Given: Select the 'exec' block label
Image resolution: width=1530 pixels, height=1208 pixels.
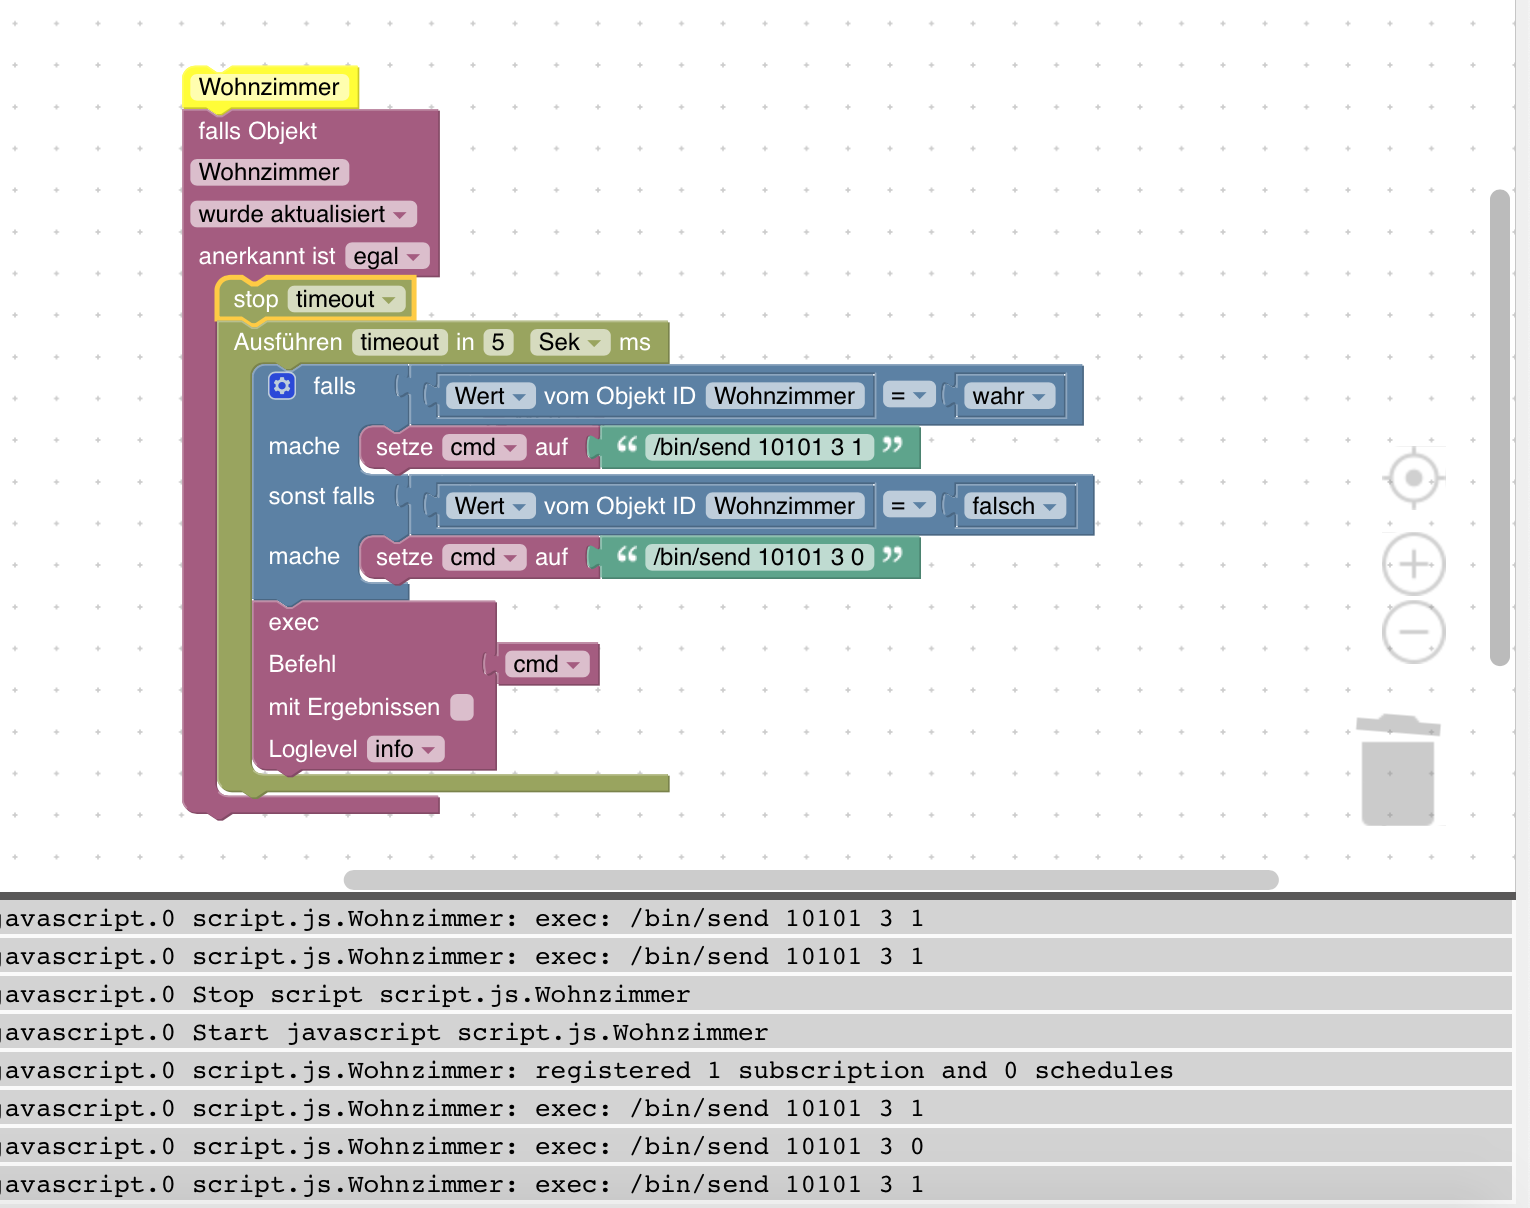Looking at the screenshot, I should tap(293, 622).
